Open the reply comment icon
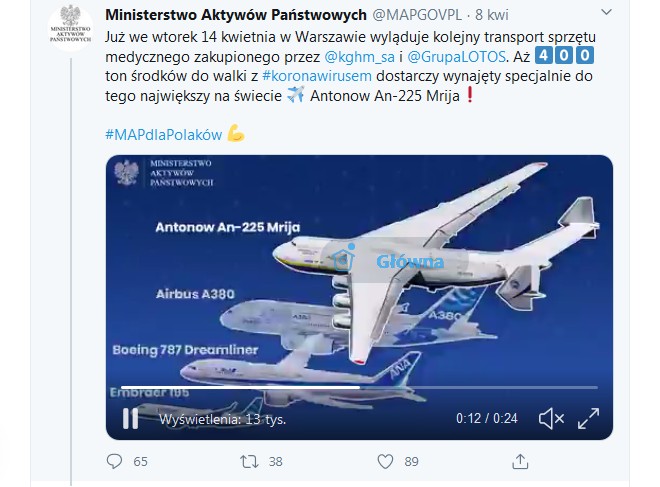Viewport: 660px width, 487px height. click(114, 461)
